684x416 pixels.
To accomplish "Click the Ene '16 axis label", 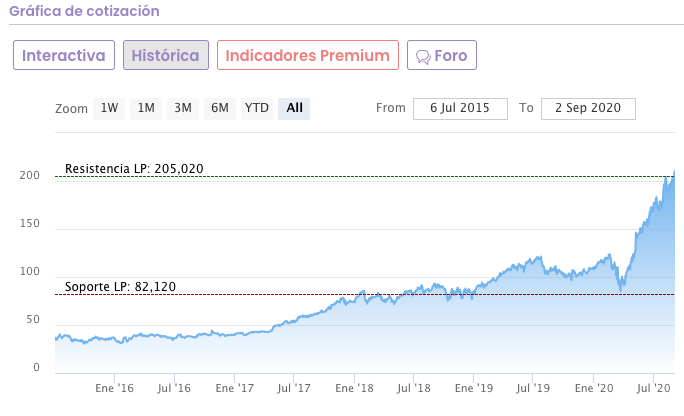I will tap(115, 387).
